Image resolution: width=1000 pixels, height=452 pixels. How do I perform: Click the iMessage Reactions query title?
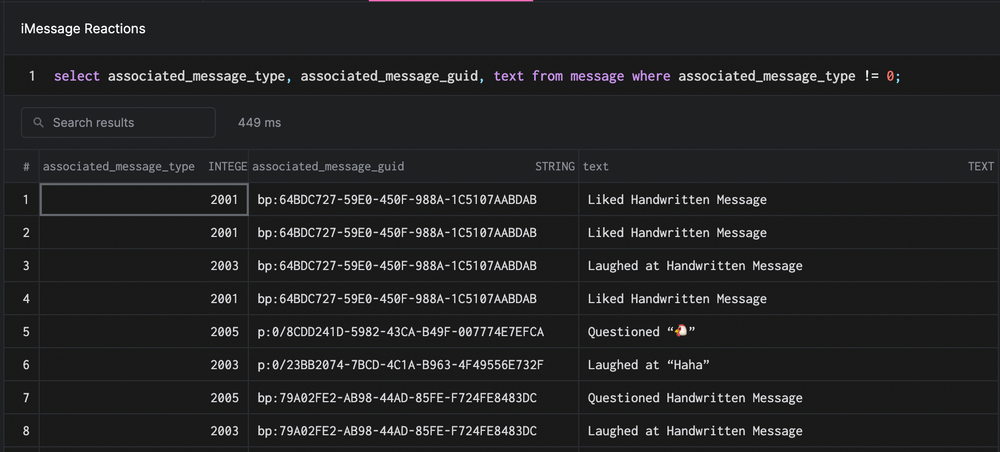click(83, 29)
